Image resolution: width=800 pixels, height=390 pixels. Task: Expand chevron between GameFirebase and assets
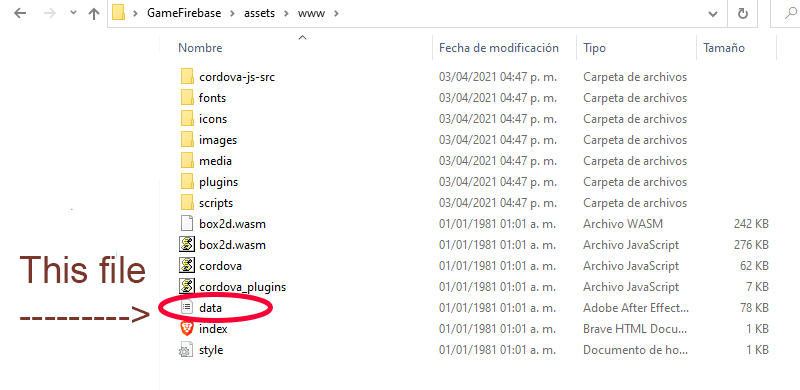click(x=233, y=14)
